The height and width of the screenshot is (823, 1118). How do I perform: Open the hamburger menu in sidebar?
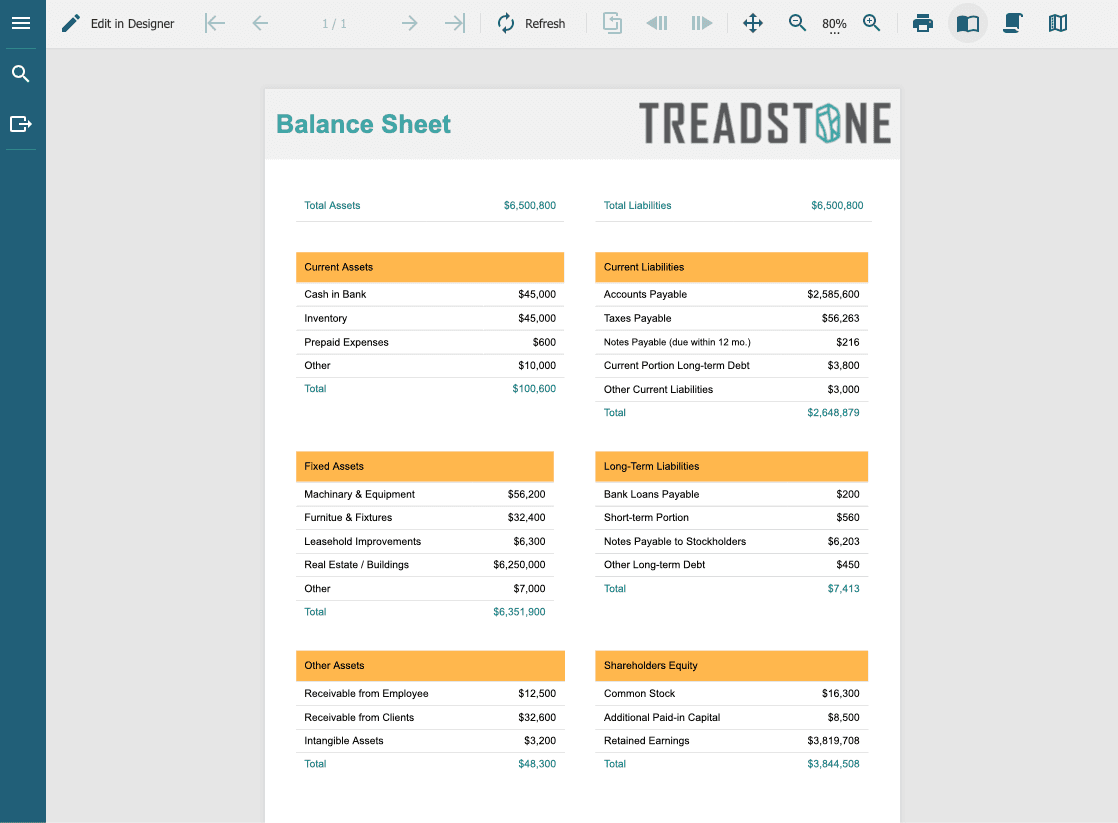pos(21,24)
